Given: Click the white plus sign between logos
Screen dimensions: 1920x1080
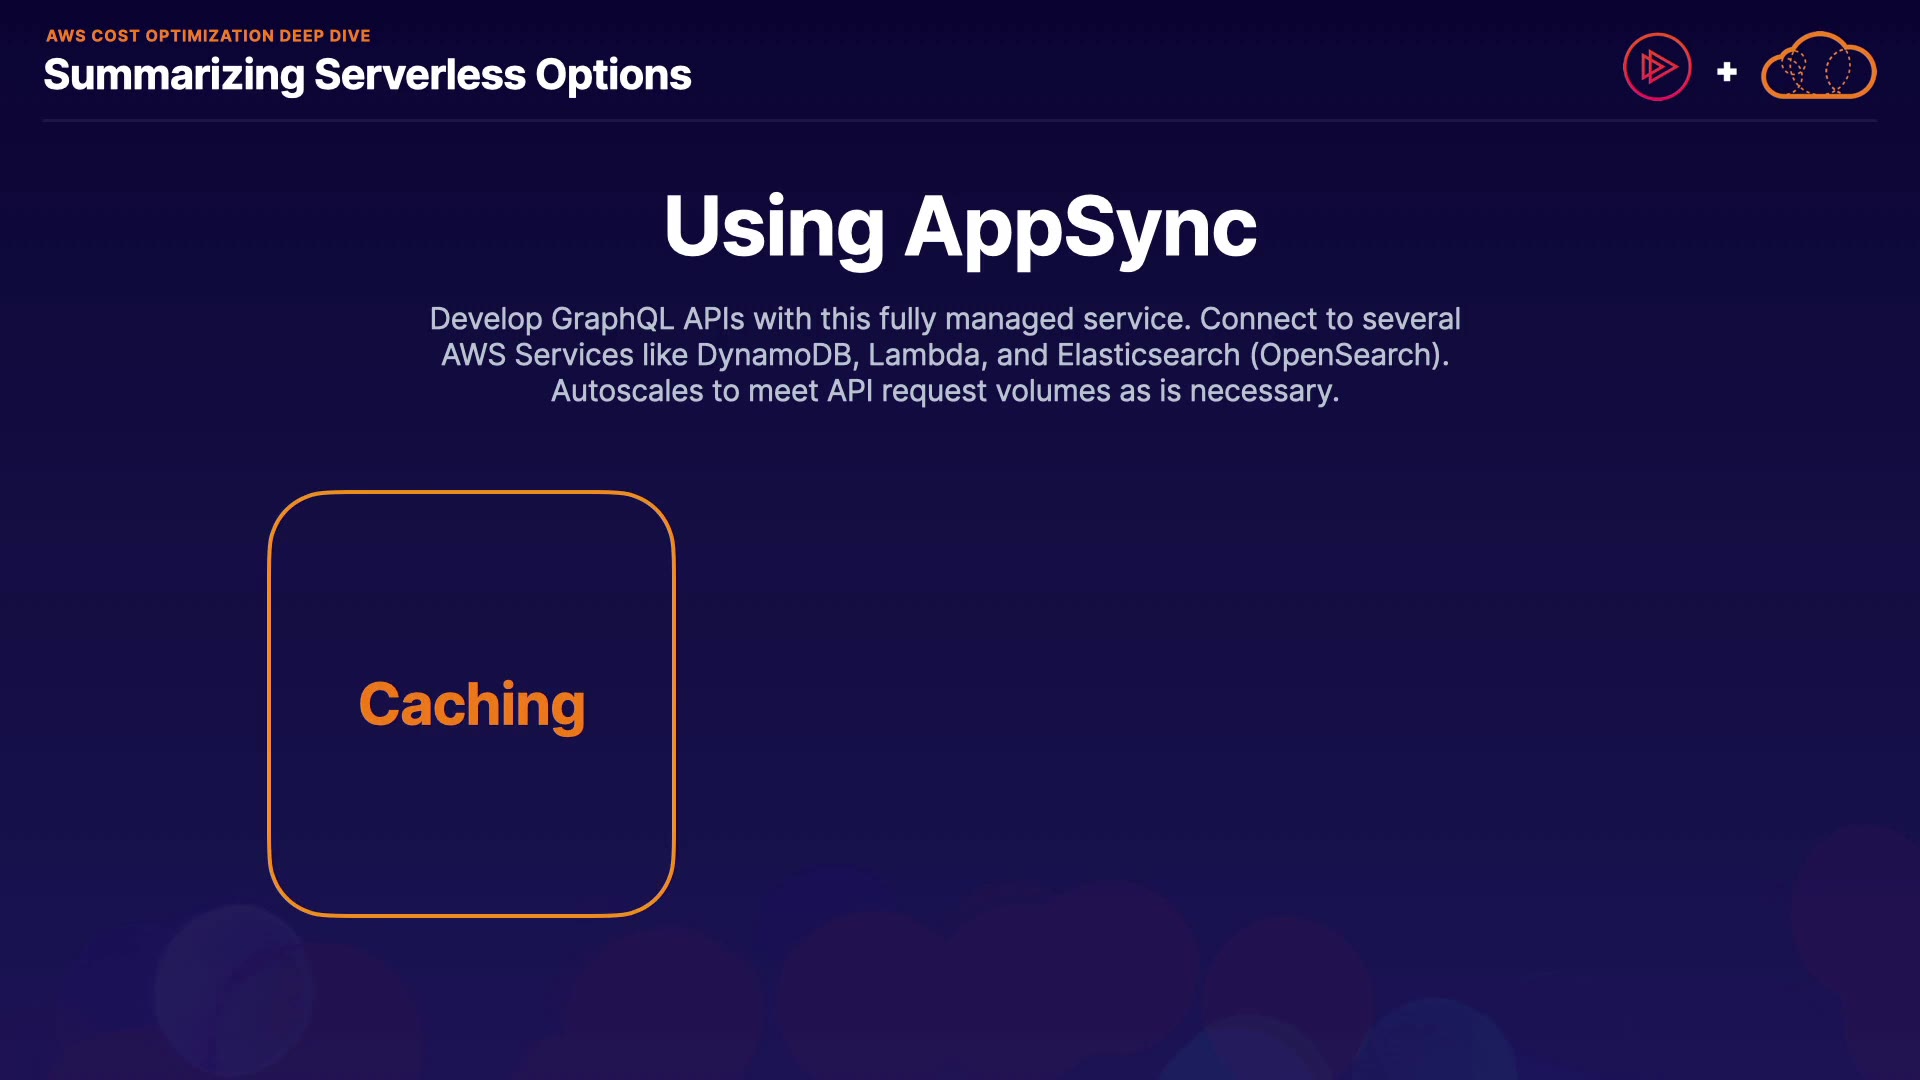Looking at the screenshot, I should [x=1726, y=72].
